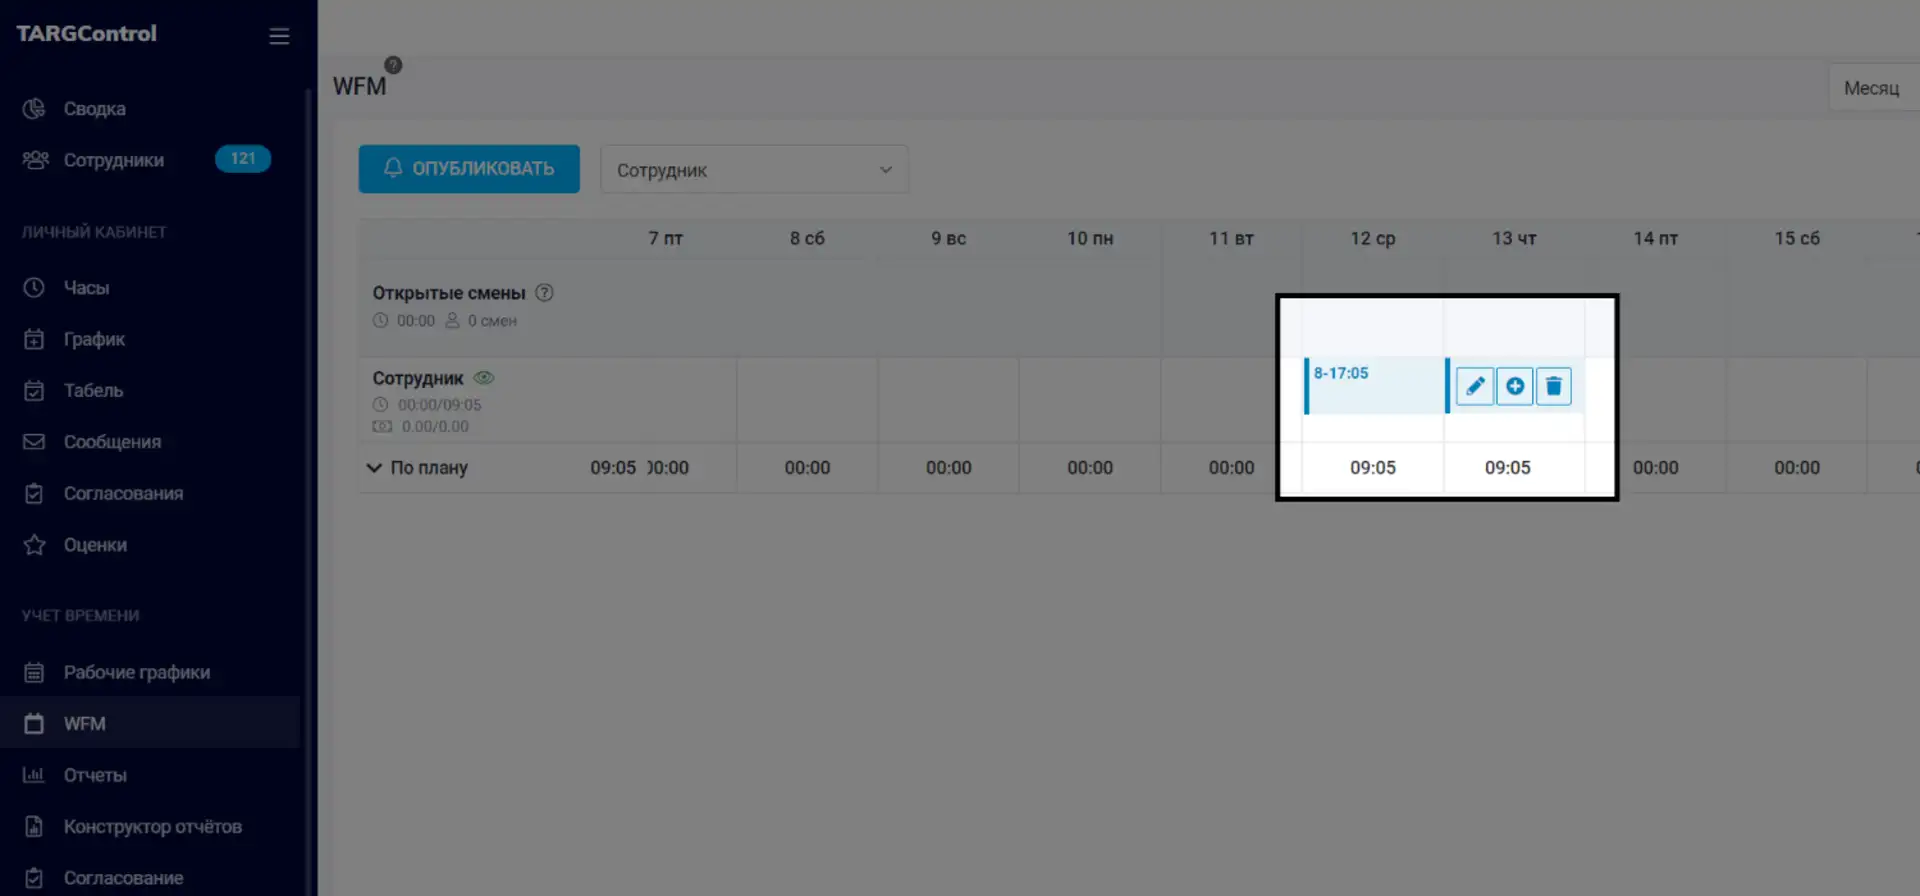Viewport: 1920px width, 896px height.
Task: Click the Открытые смены row label
Action: click(x=449, y=293)
